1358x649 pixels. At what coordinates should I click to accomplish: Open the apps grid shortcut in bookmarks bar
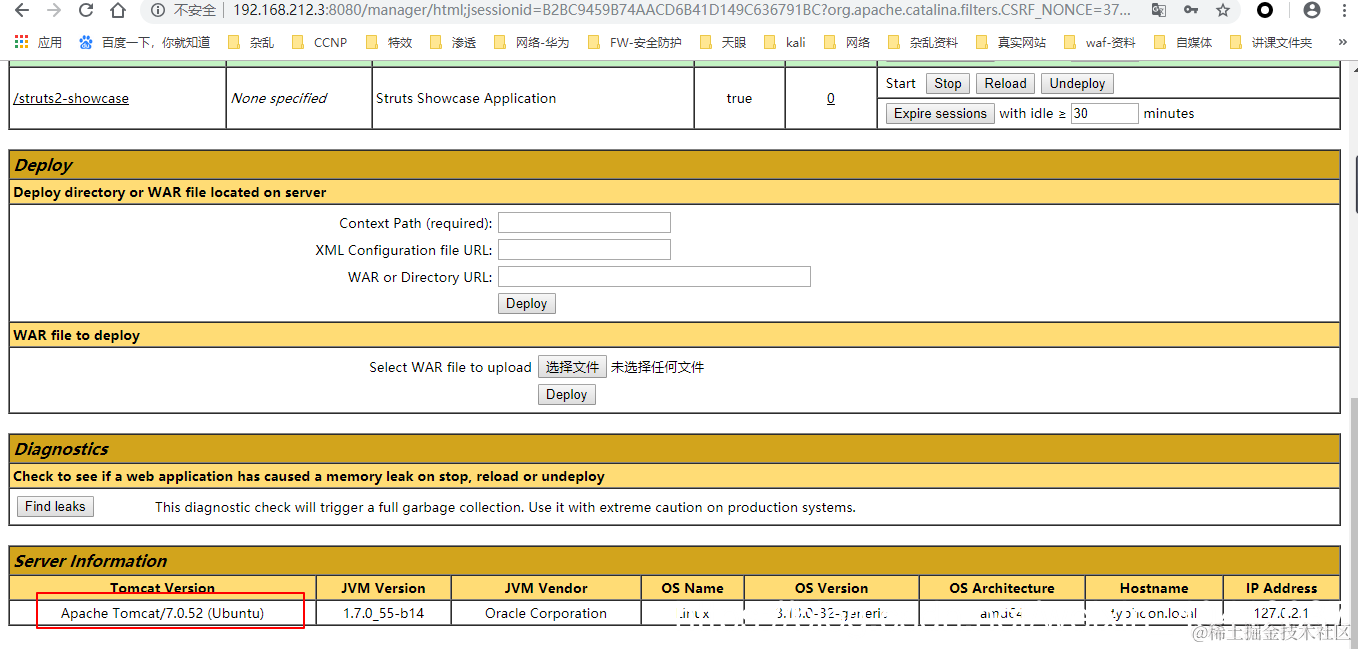[x=37, y=42]
